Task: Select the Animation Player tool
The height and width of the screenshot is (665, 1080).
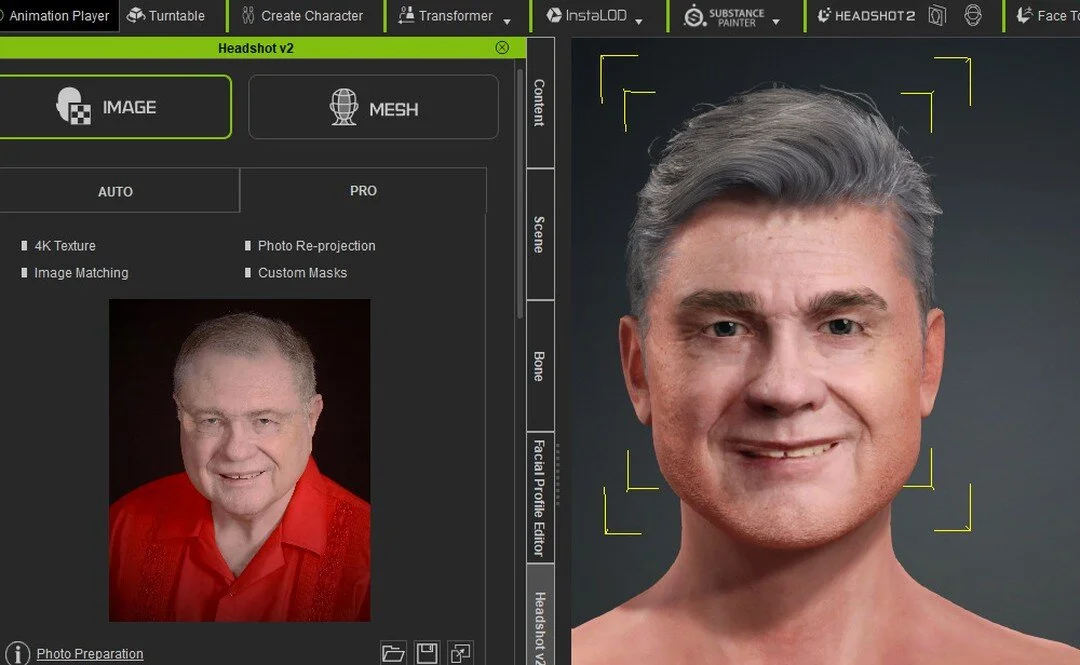Action: (57, 15)
